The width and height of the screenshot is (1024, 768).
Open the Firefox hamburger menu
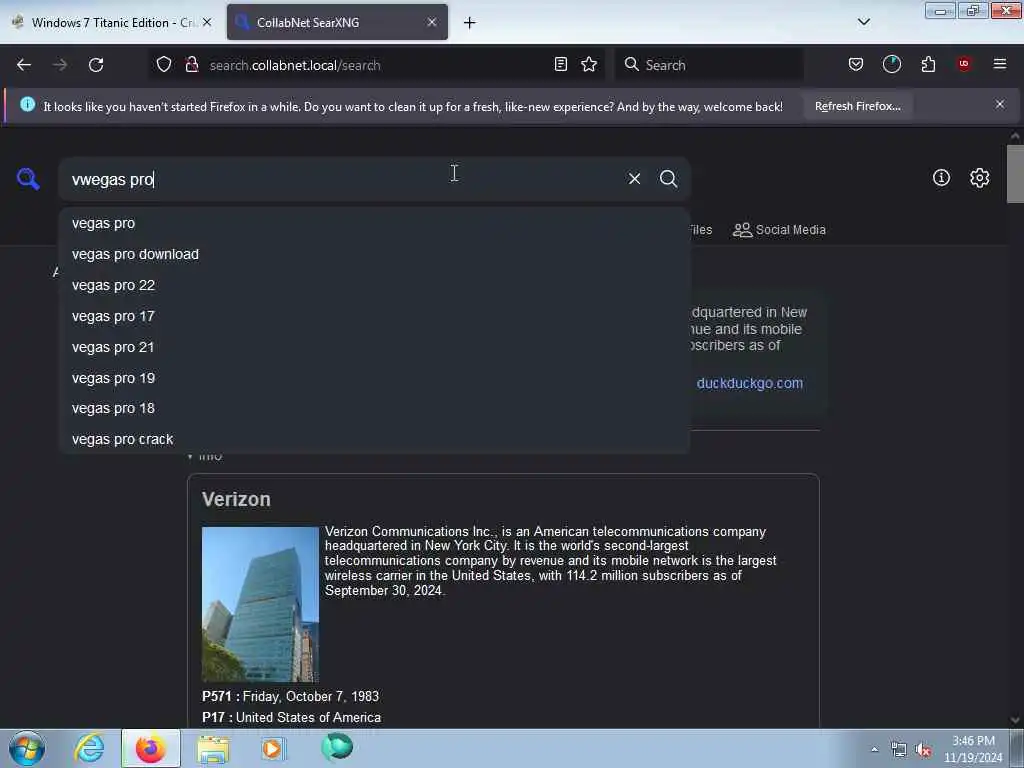(1000, 64)
